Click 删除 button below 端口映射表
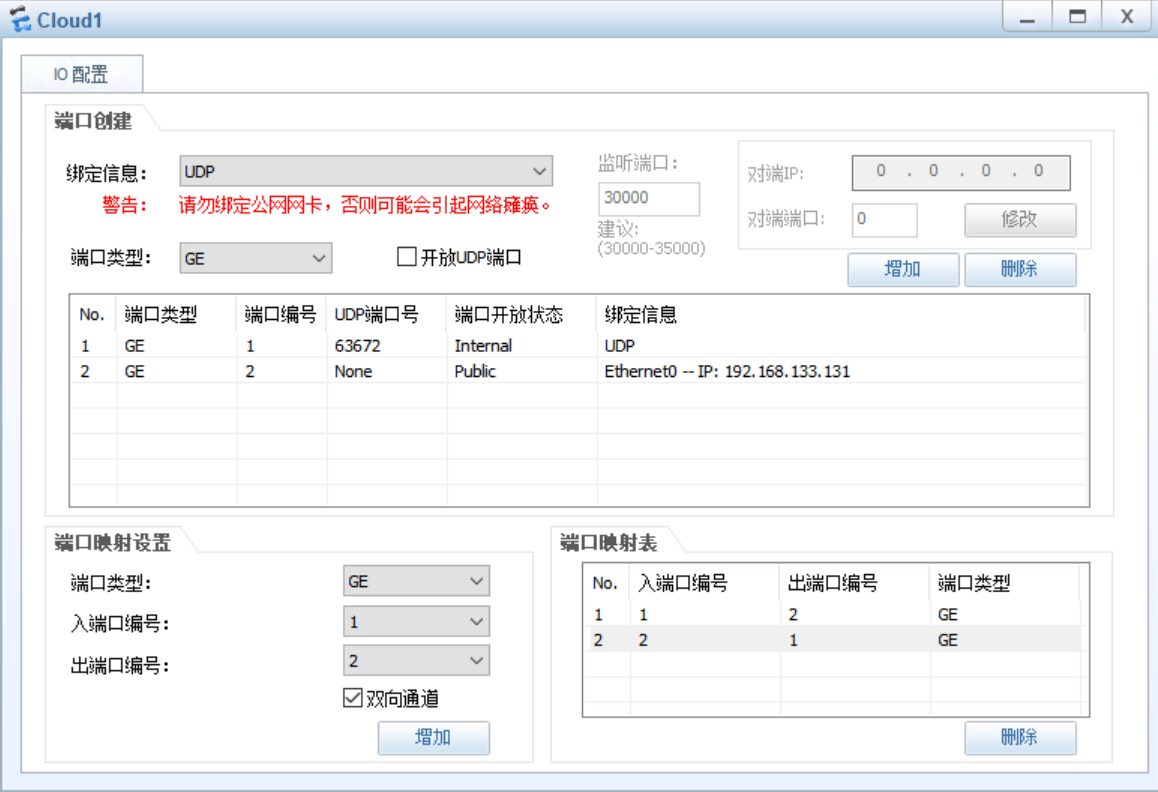This screenshot has width=1158, height=792. click(1019, 738)
